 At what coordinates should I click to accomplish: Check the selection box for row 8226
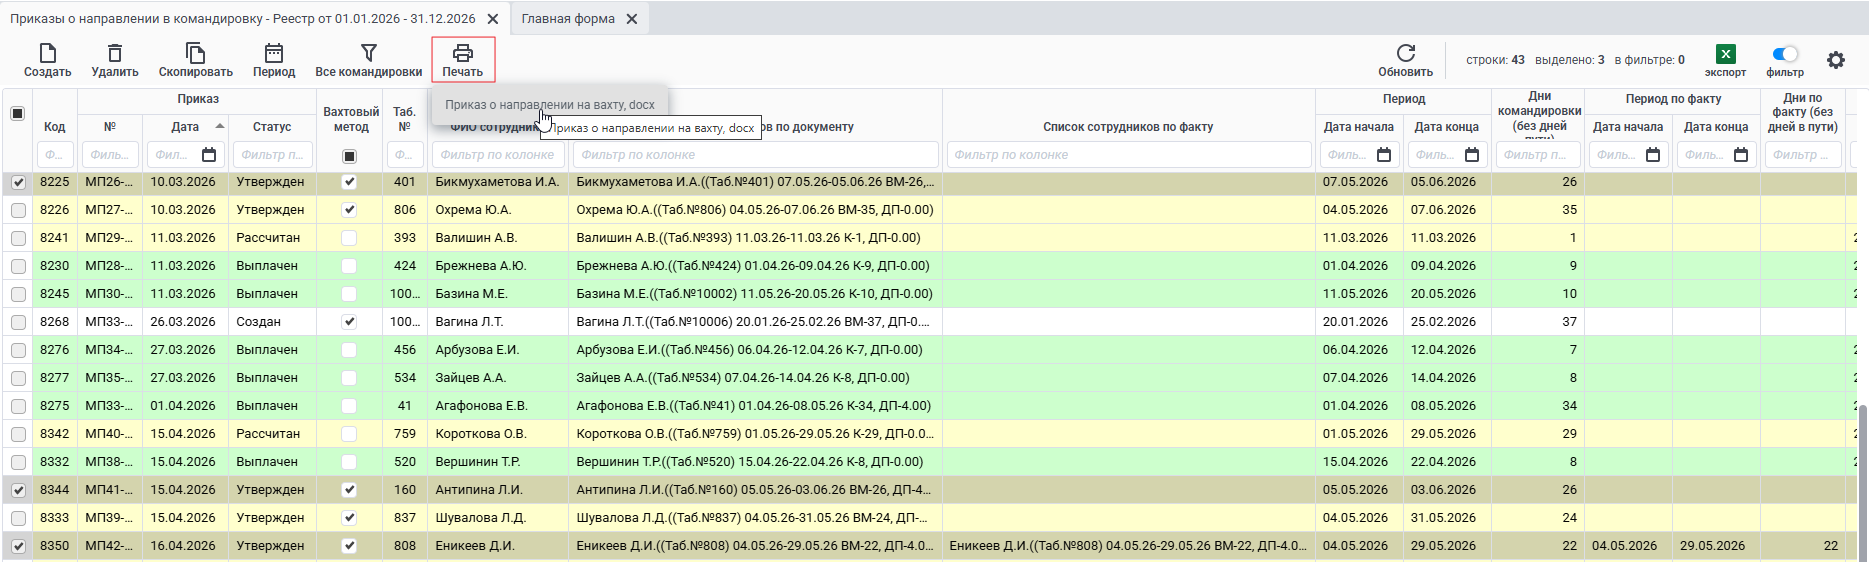click(x=18, y=210)
